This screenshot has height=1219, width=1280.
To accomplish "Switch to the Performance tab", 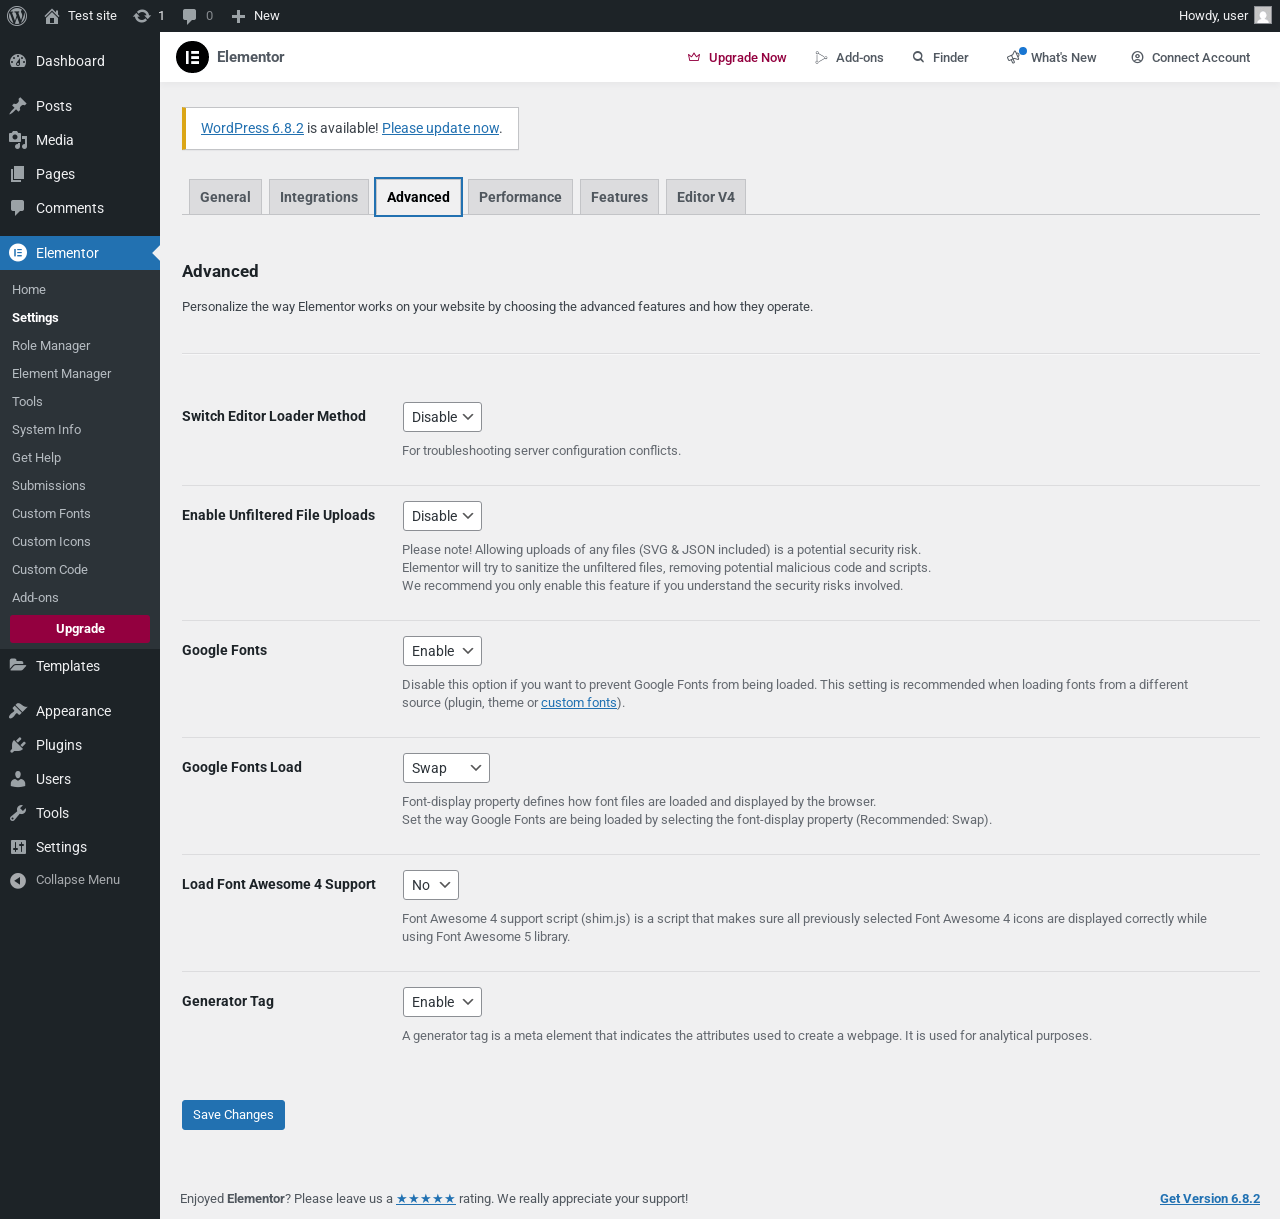I will pos(520,197).
